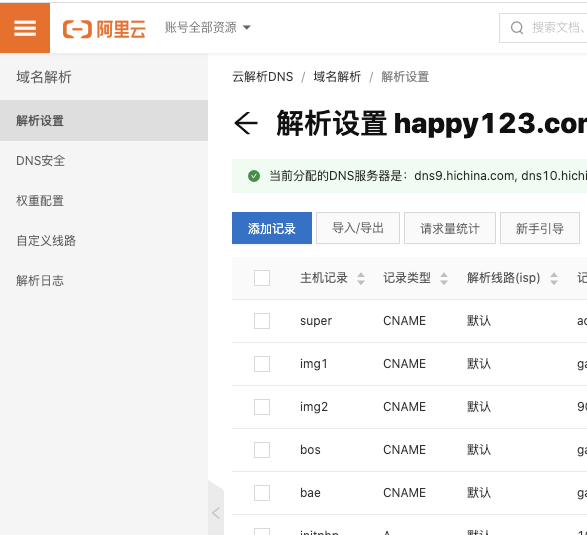Open the orange hamburger menu
This screenshot has height=535, width=587.
pos(25,28)
